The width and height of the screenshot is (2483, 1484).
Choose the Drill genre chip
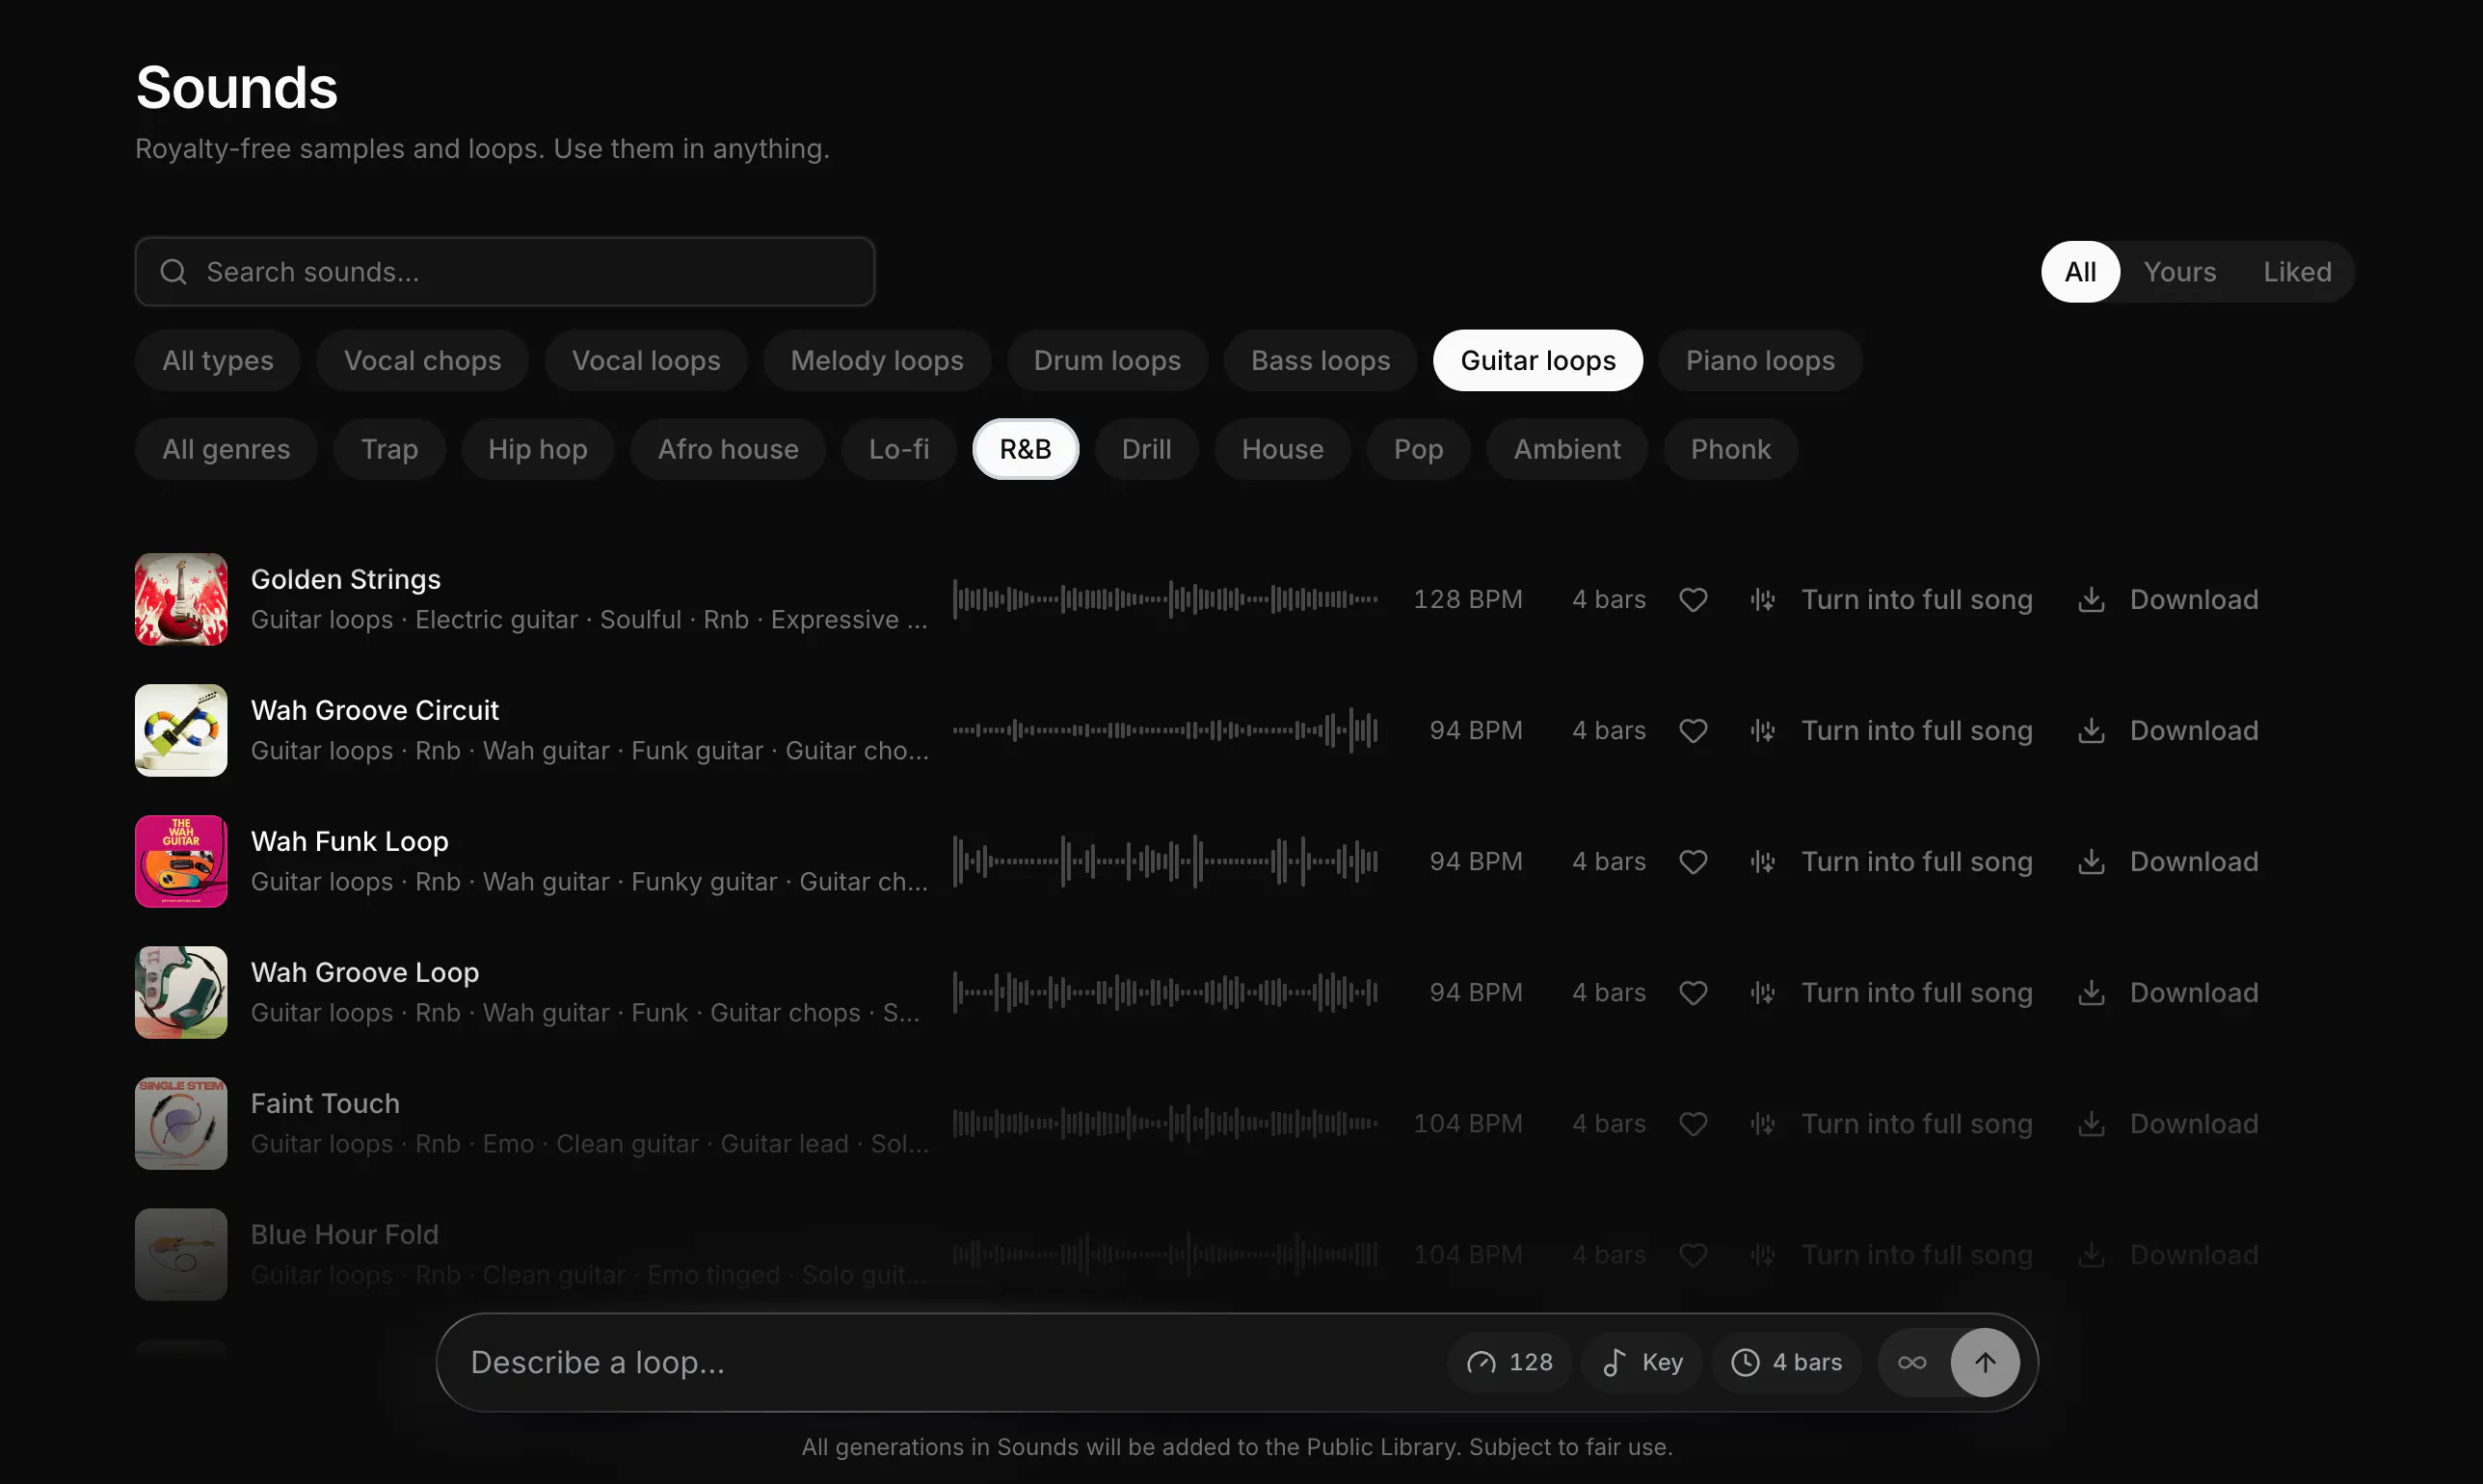pos(1146,450)
